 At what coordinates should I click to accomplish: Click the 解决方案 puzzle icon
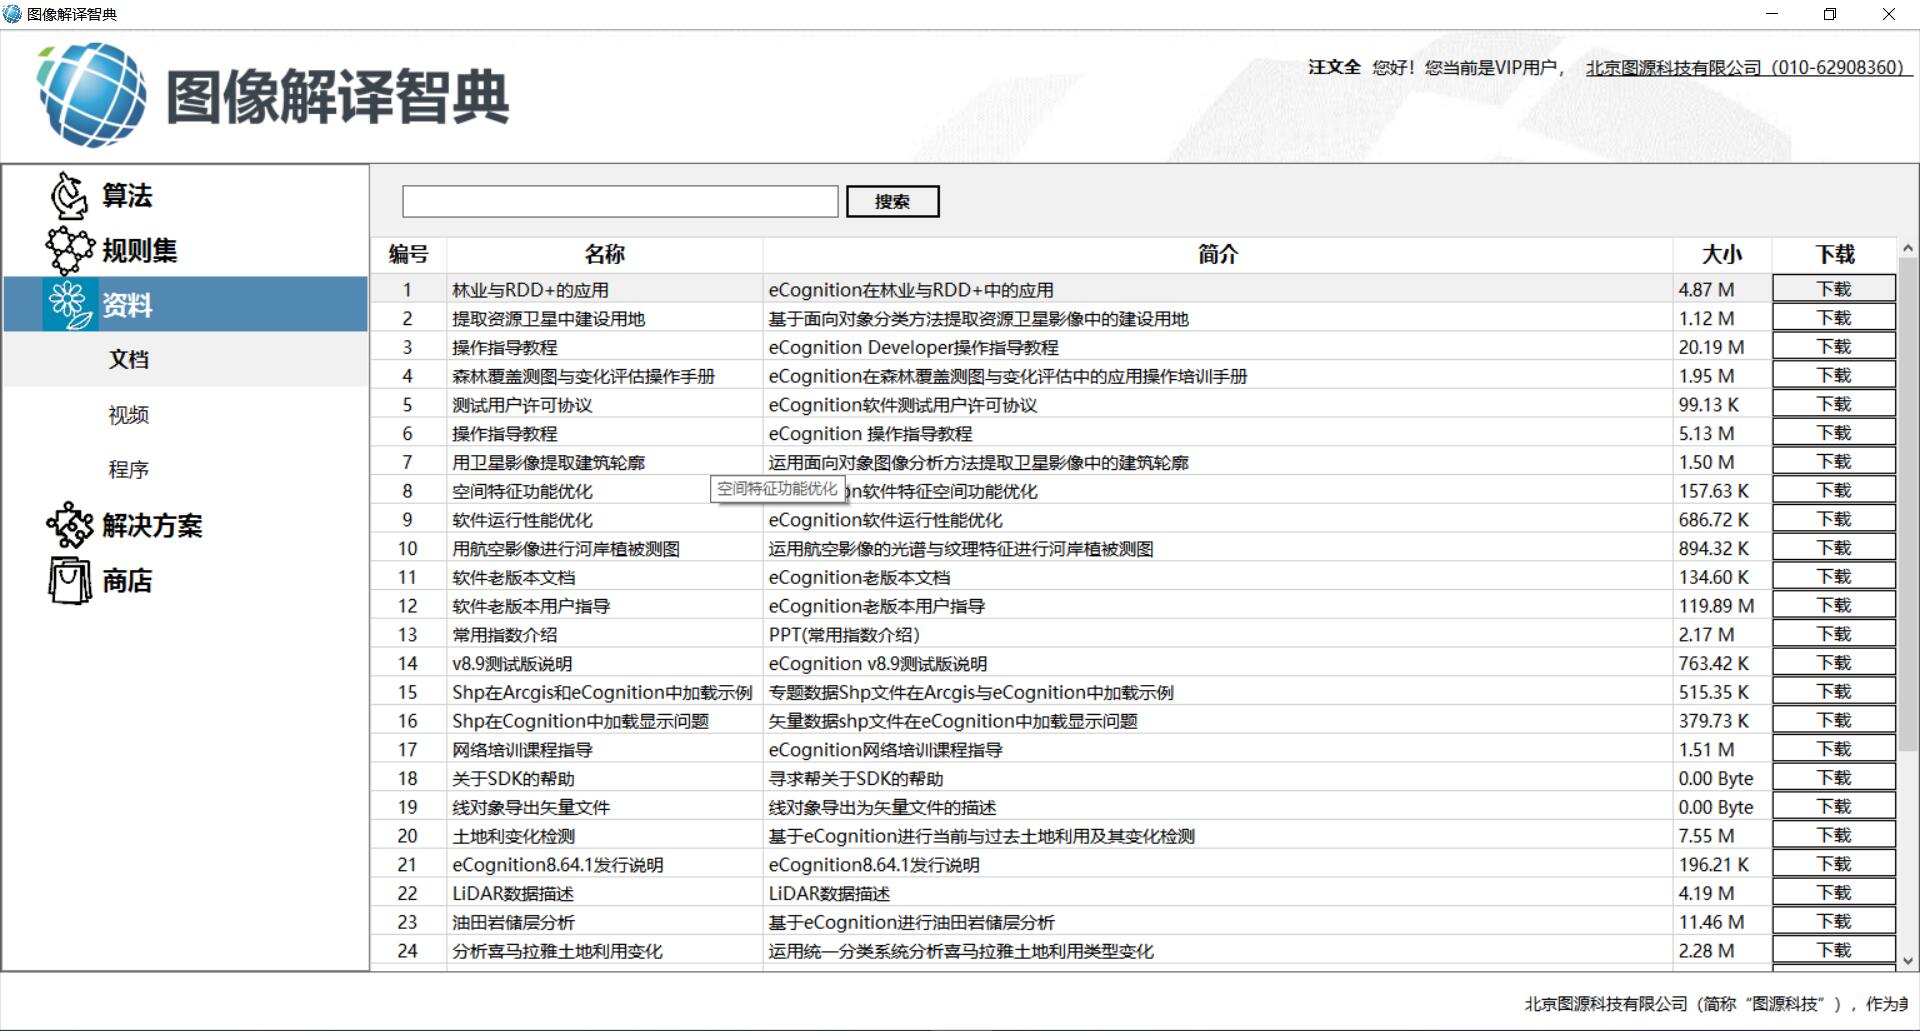[x=69, y=525]
